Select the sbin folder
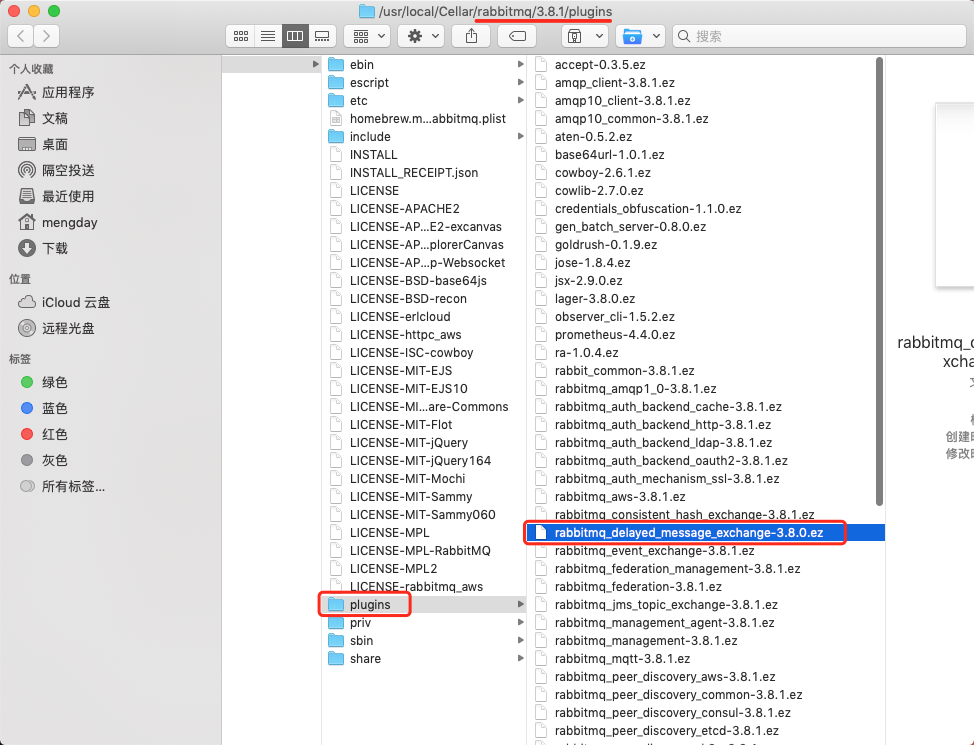This screenshot has width=974, height=745. coord(424,641)
